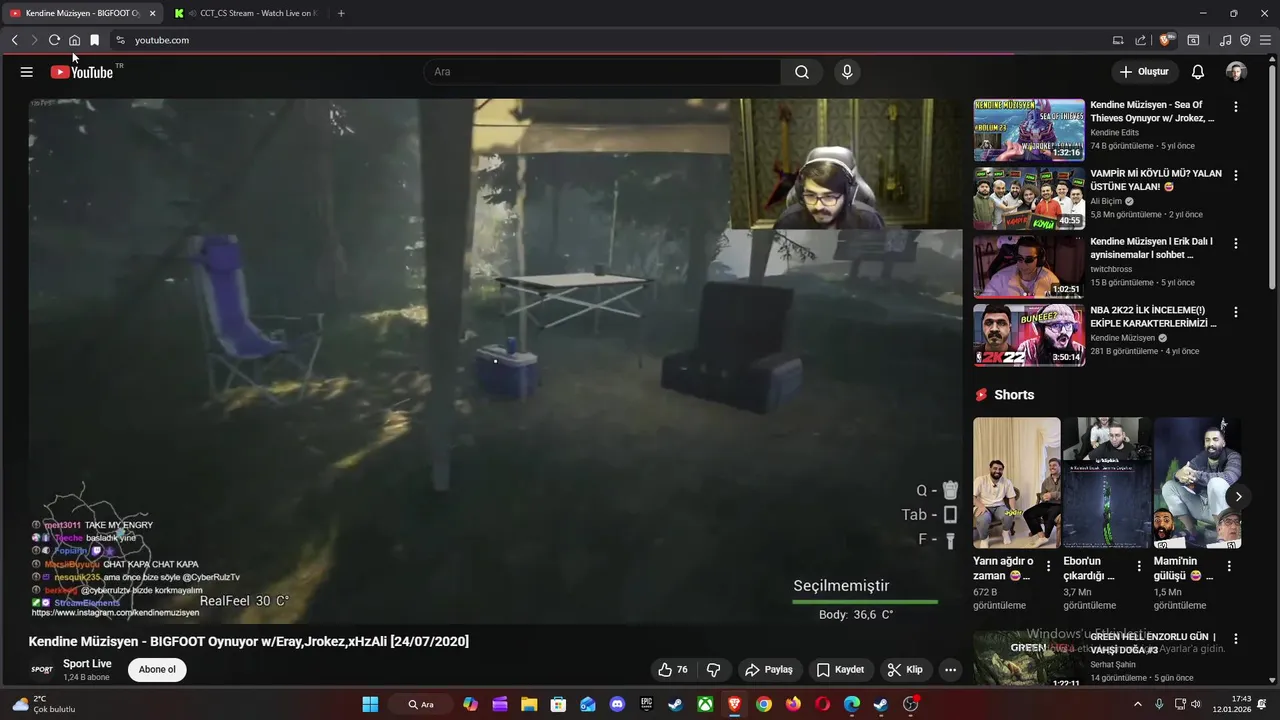This screenshot has height=720, width=1280.
Task: Click the Oluştur create button
Action: (1144, 72)
